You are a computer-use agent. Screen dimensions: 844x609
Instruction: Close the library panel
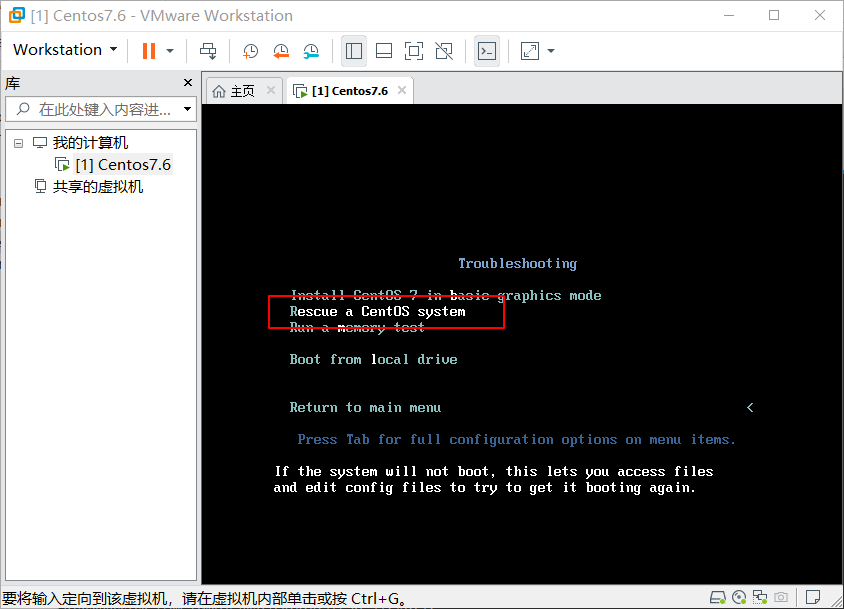tap(188, 82)
